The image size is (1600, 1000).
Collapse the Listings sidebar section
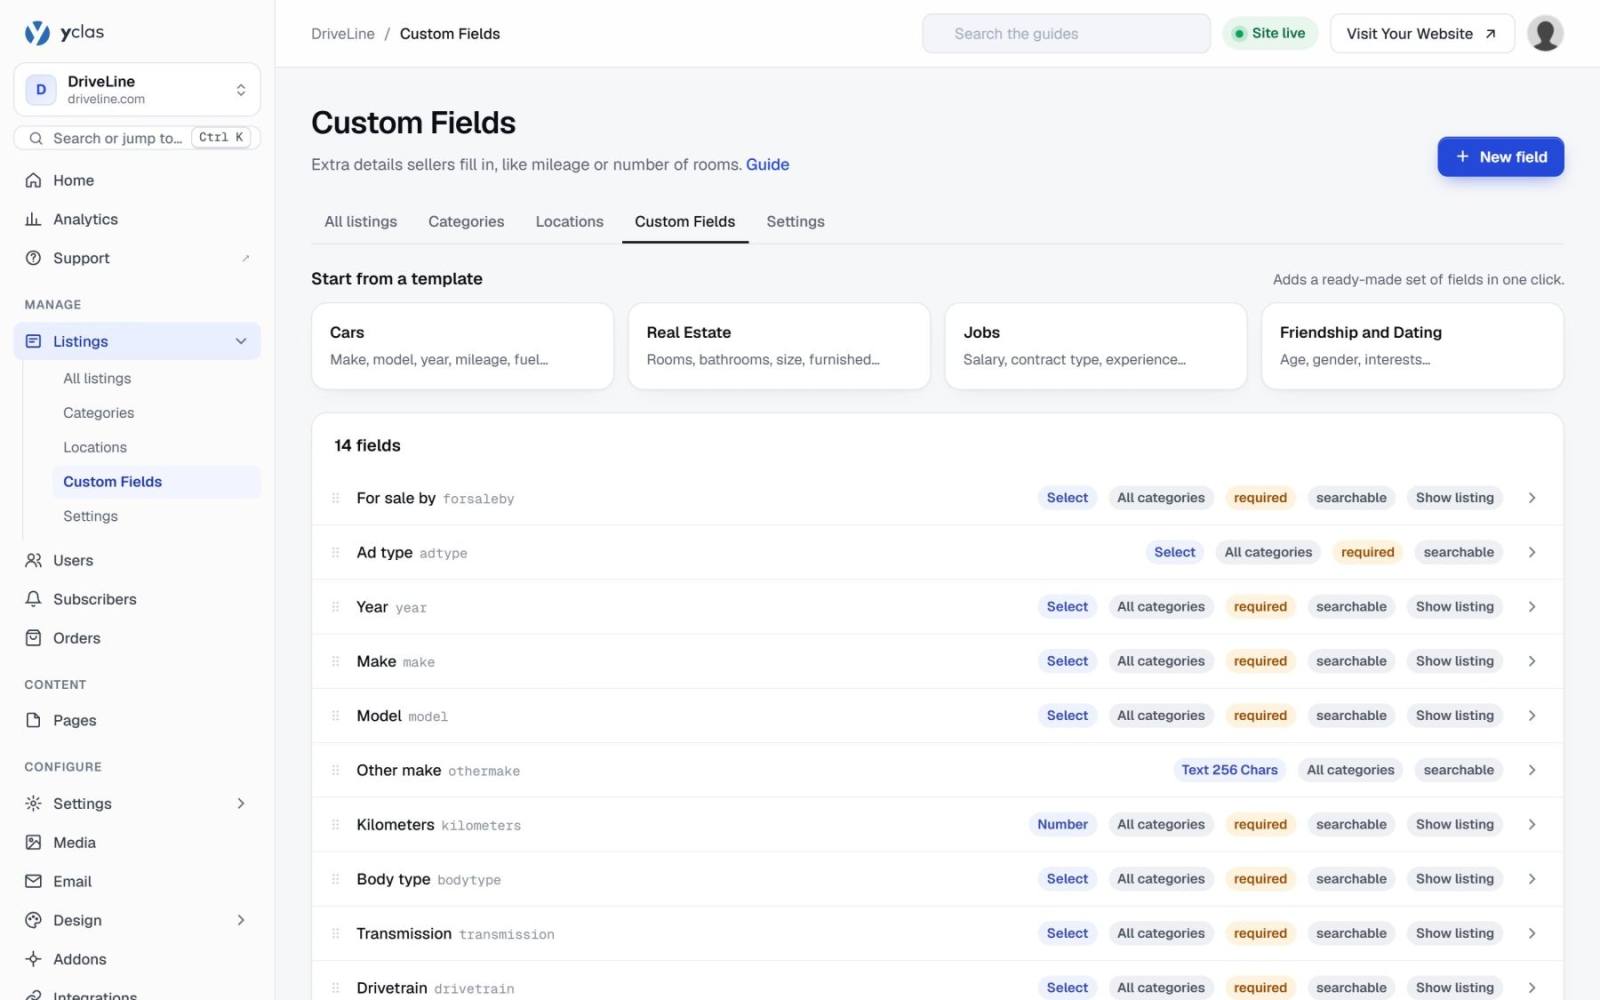pos(241,341)
